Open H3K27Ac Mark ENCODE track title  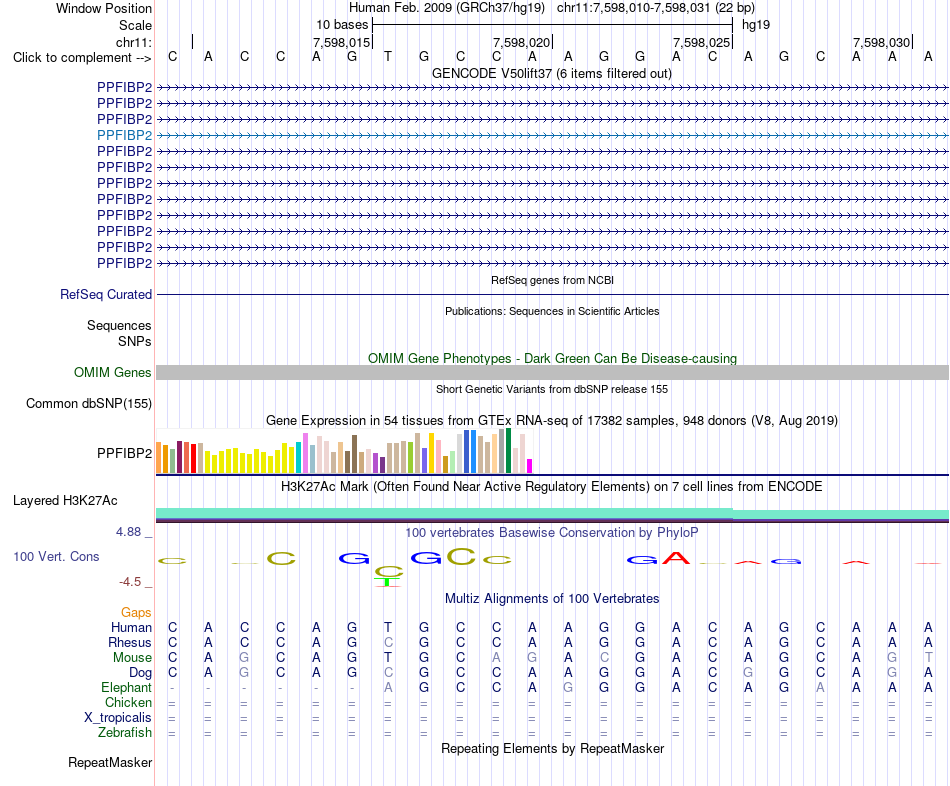552,487
